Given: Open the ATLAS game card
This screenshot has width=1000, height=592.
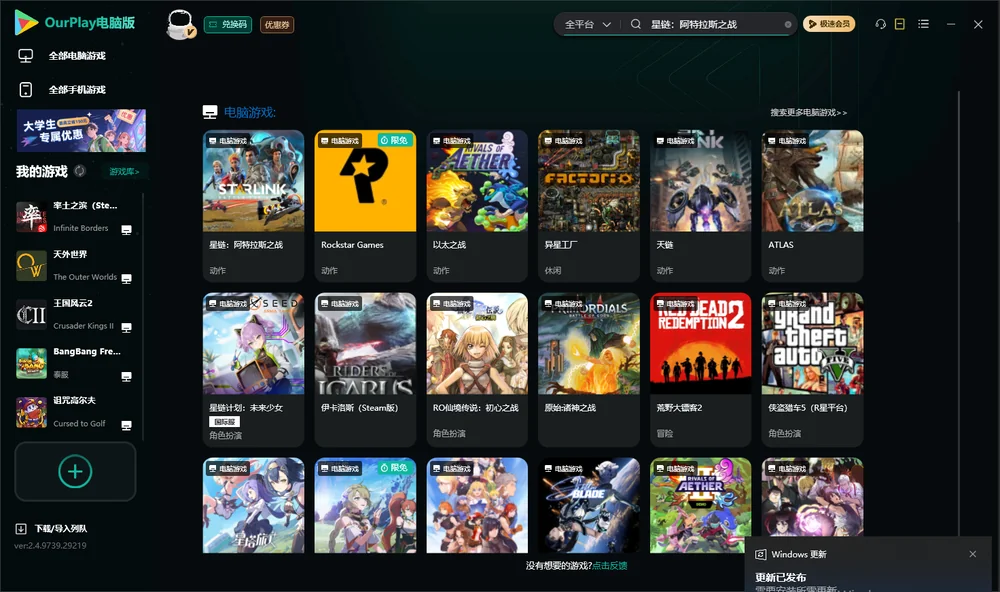Looking at the screenshot, I should click(812, 205).
